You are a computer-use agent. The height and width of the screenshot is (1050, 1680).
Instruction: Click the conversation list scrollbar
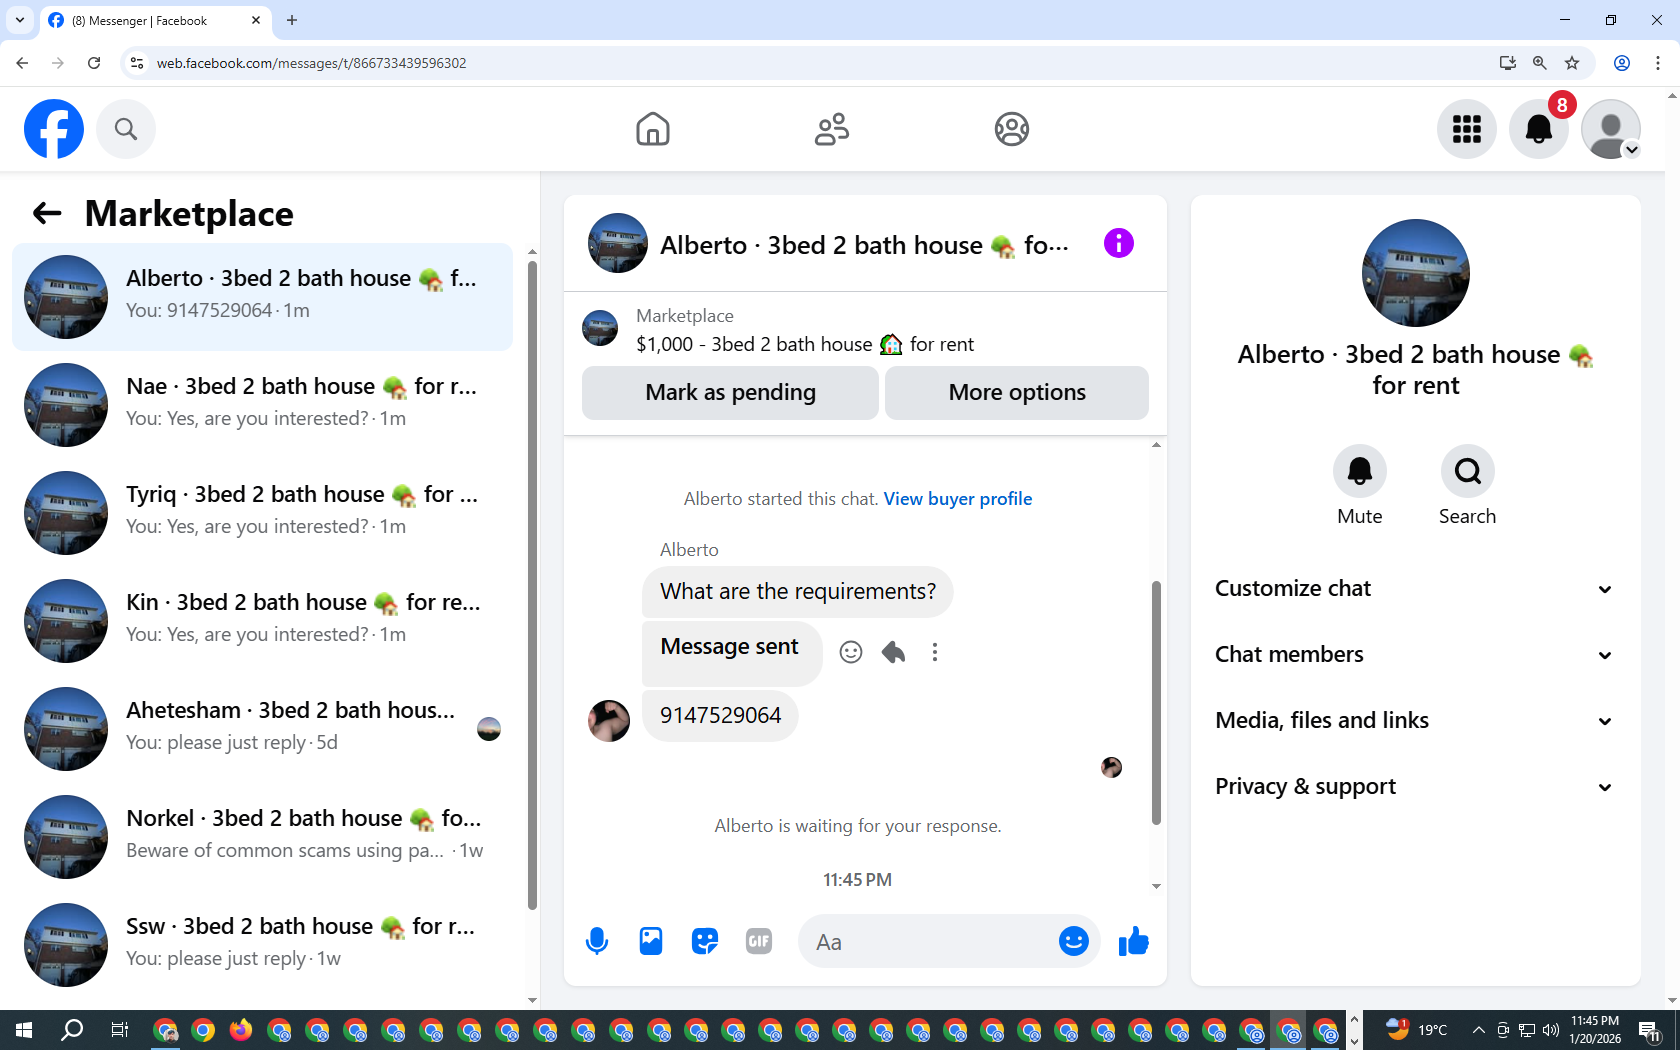(532, 585)
